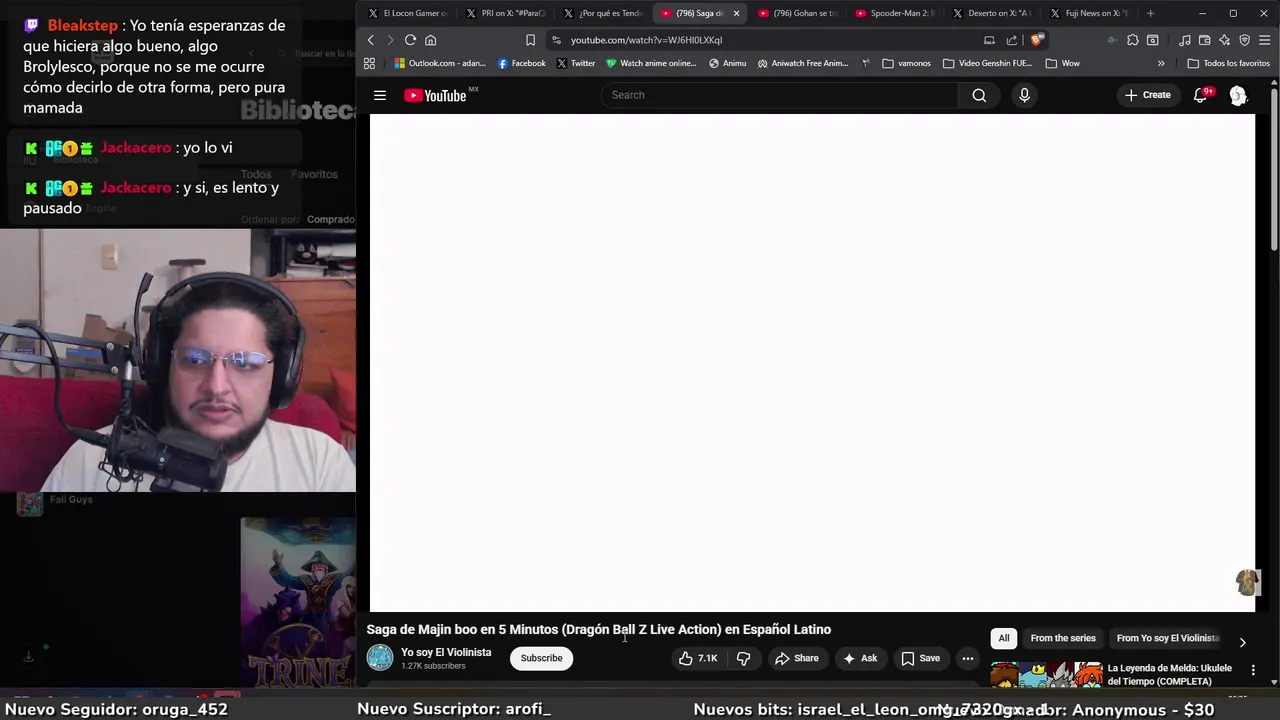Switch to Fuji News on X tab

point(1089,13)
